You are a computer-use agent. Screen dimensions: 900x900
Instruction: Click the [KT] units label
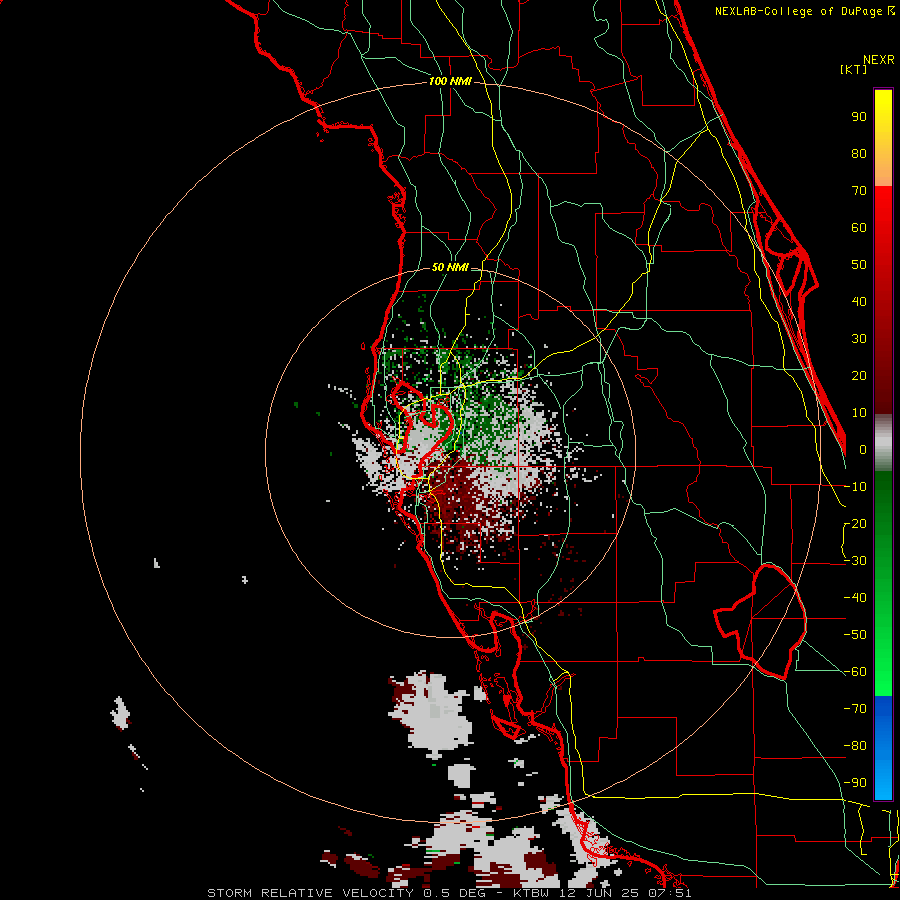click(x=853, y=69)
